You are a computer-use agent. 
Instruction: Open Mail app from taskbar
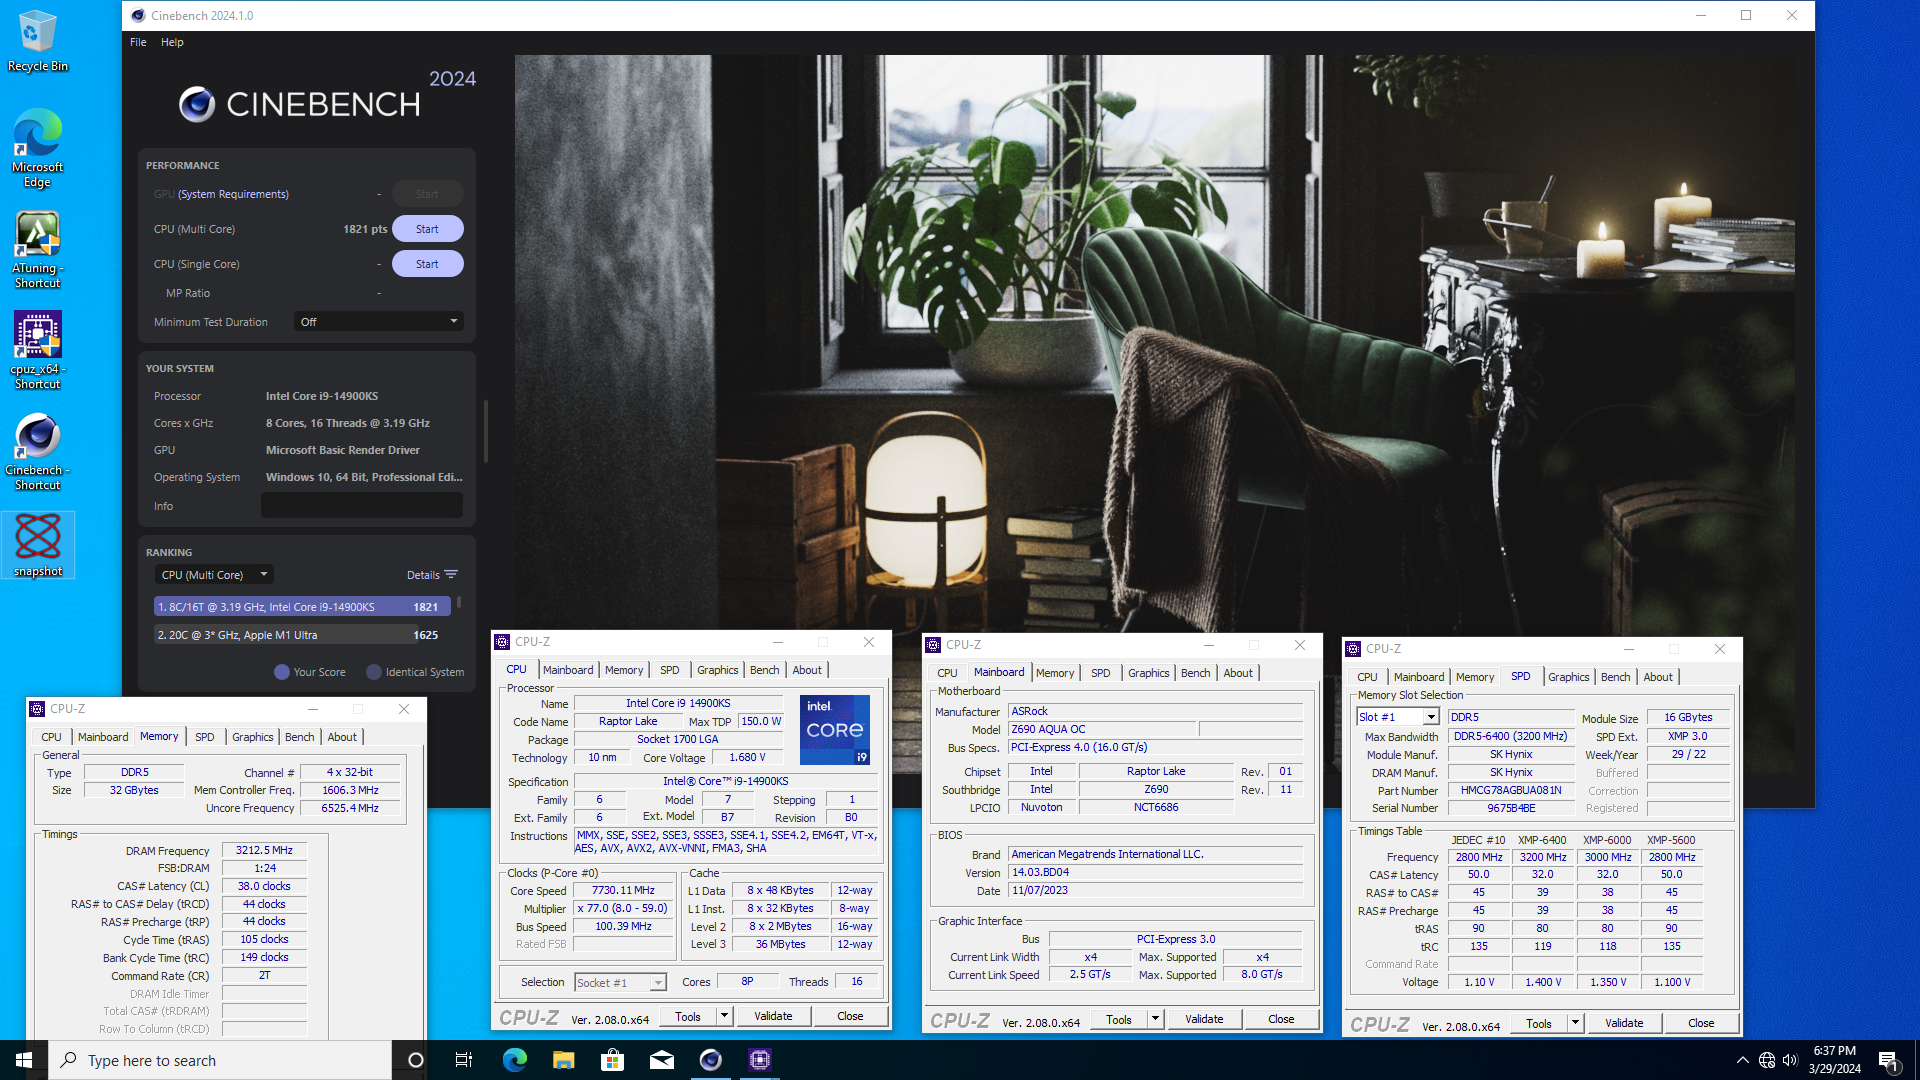tap(661, 1060)
